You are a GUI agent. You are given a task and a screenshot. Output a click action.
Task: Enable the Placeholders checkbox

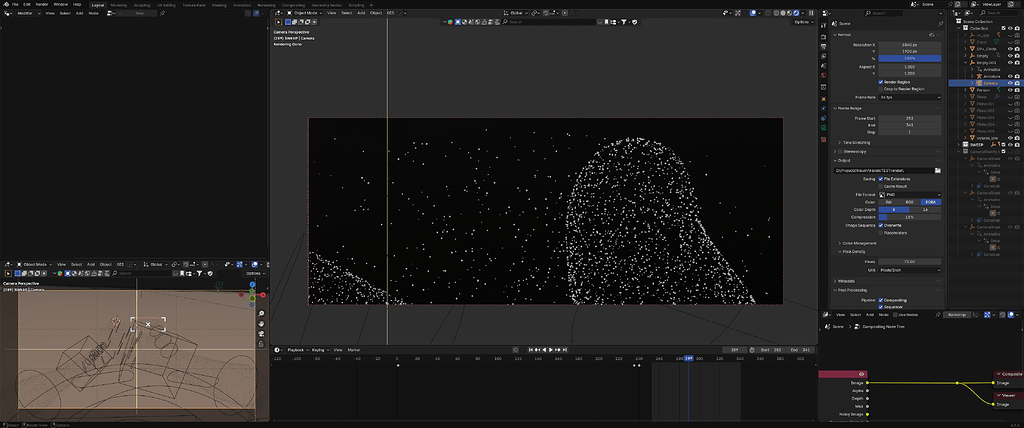click(881, 233)
